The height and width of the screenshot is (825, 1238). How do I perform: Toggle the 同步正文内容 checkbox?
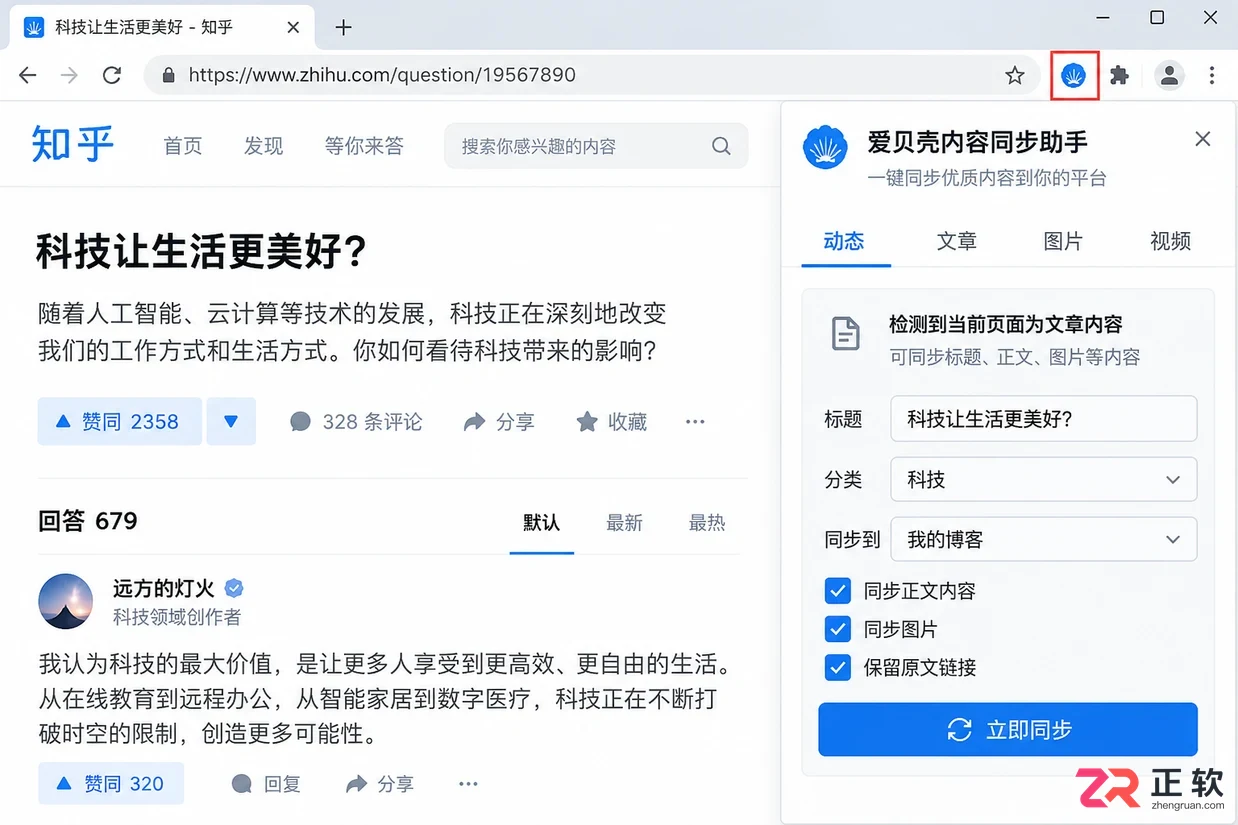point(838,591)
